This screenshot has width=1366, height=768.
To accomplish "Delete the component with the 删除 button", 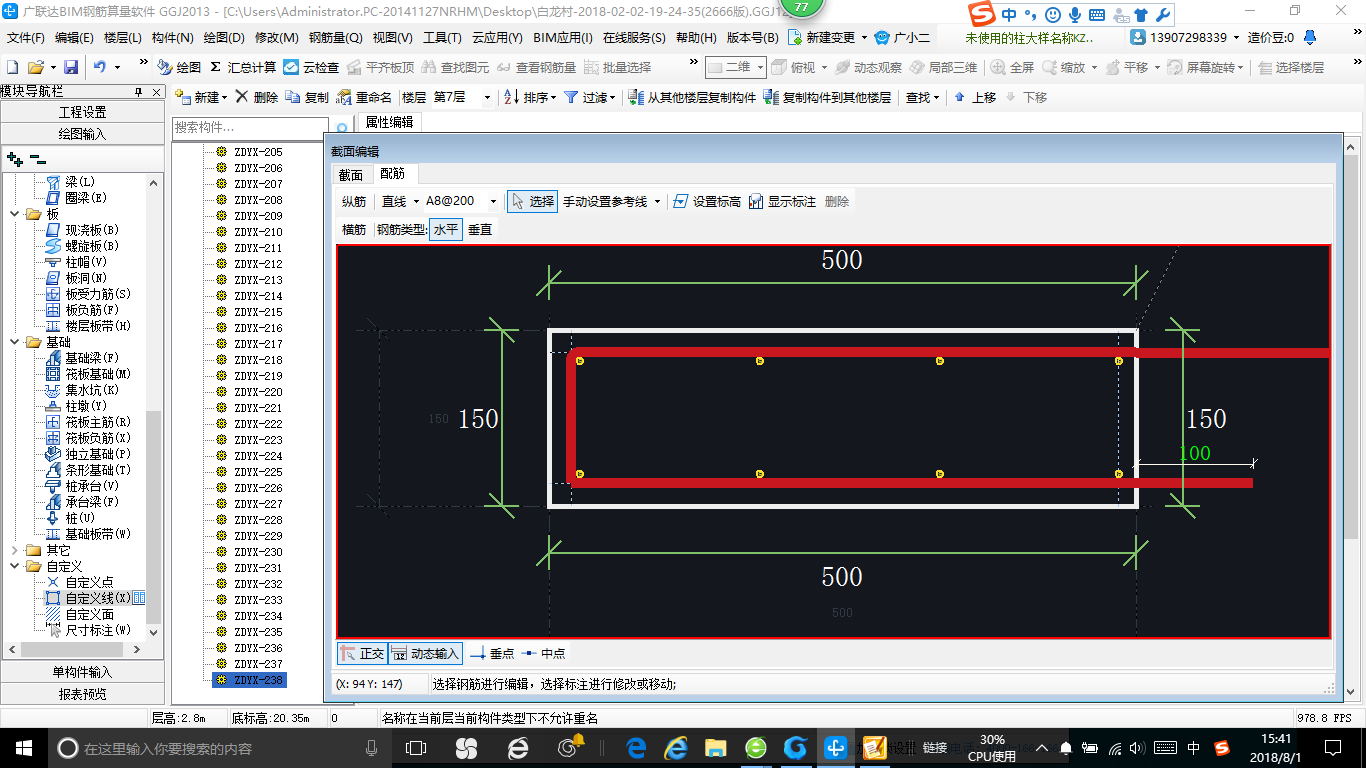I will 257,97.
